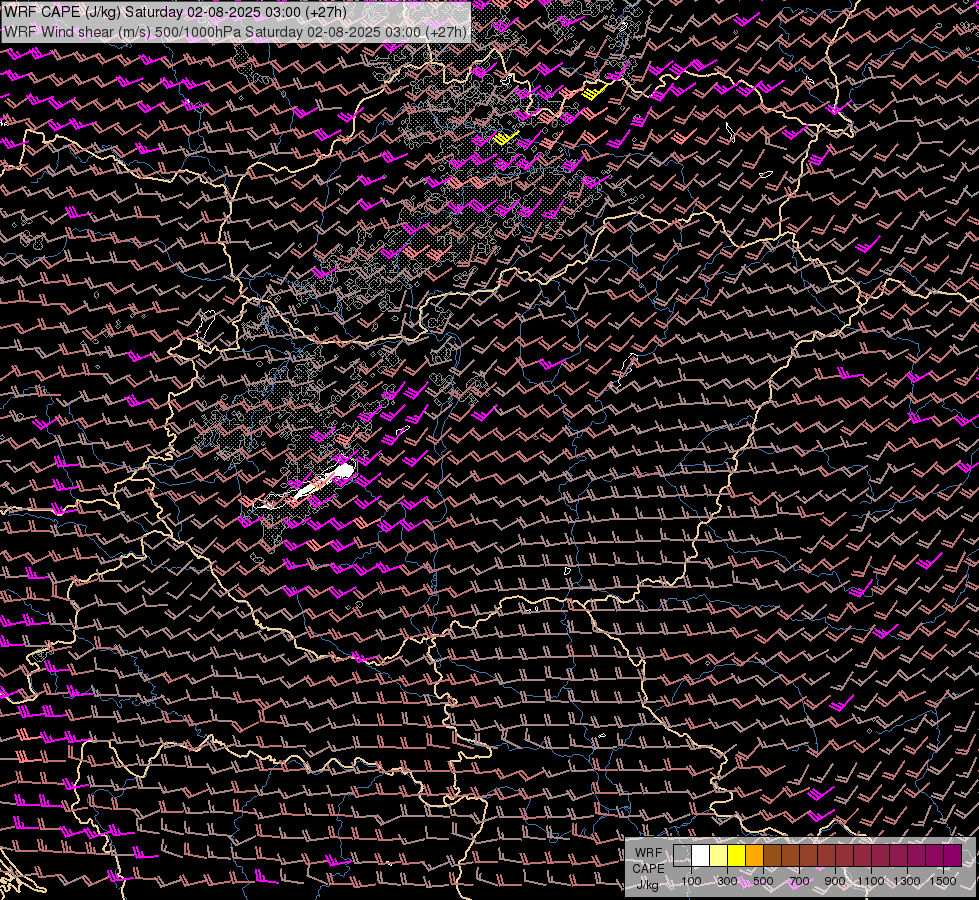The image size is (979, 900).
Task: Click the 1300 label on CAPE legend
Action: click(x=907, y=881)
